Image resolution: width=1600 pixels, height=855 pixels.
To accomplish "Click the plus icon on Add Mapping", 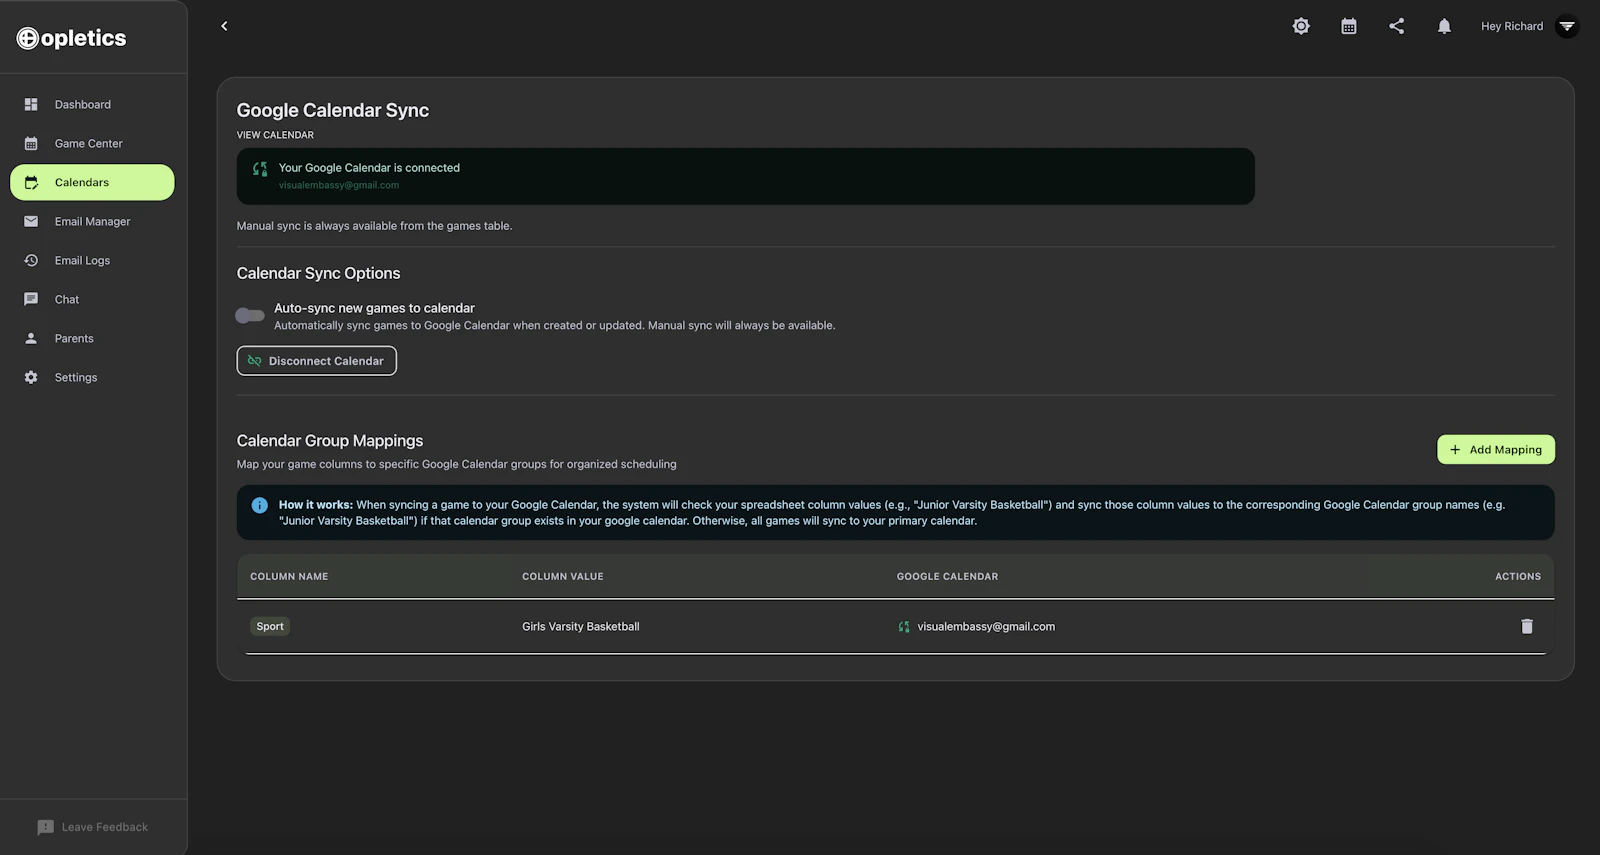I will [x=1455, y=450].
